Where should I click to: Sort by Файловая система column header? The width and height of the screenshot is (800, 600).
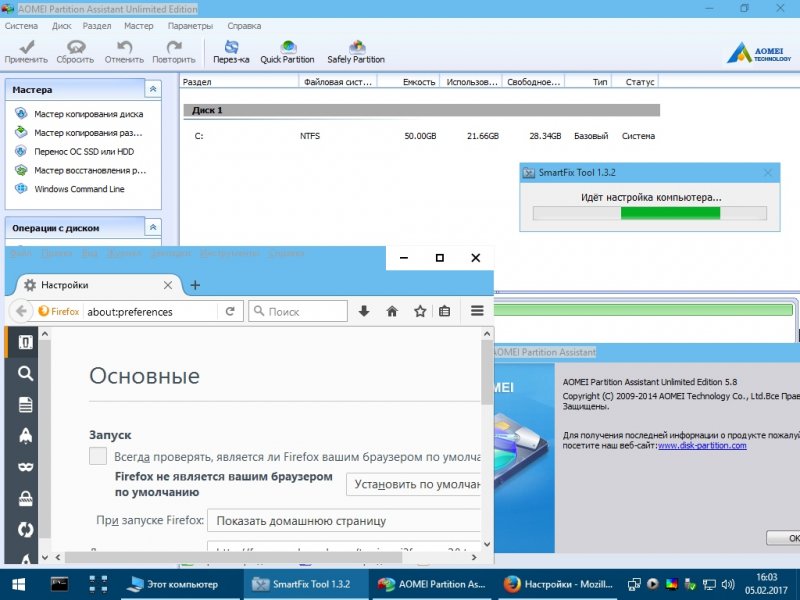coord(338,82)
